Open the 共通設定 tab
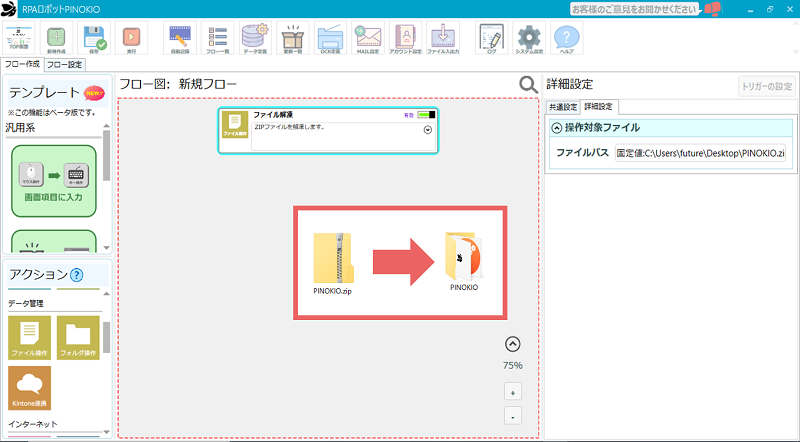 pos(563,107)
